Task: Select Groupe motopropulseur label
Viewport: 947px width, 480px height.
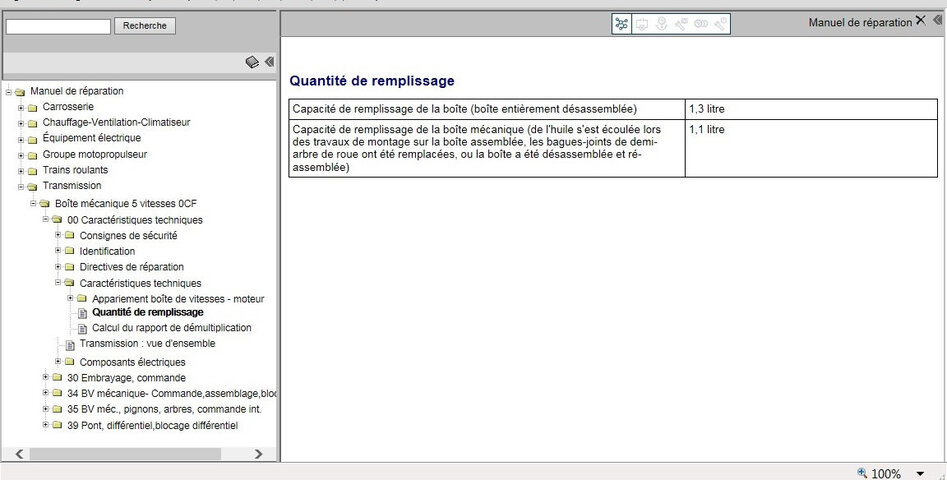Action: tap(94, 155)
